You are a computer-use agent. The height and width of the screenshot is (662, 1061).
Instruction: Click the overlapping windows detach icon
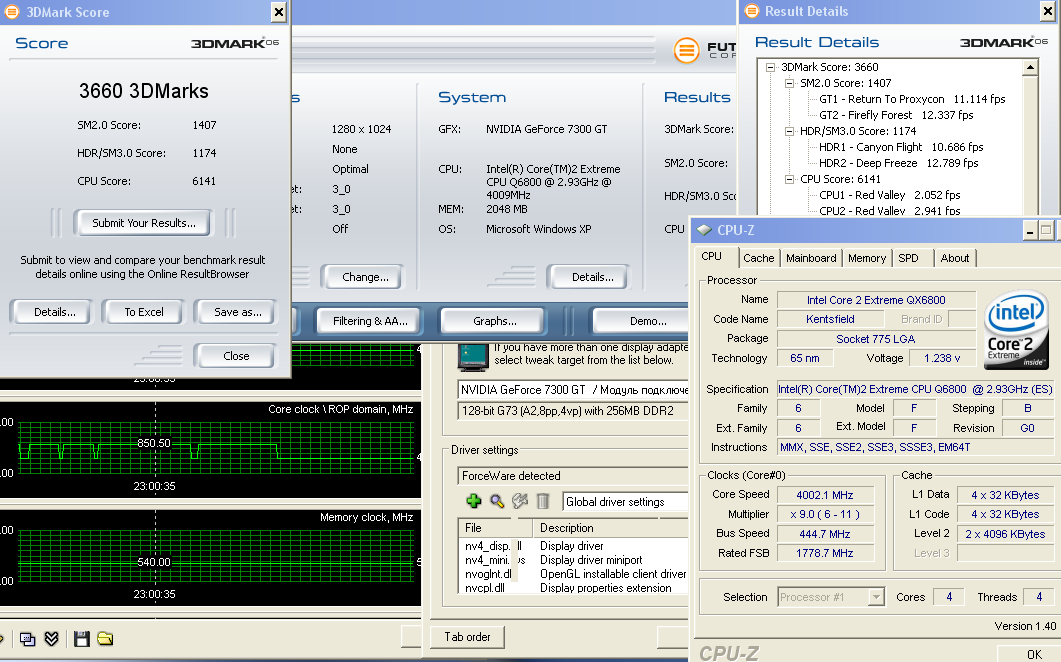click(28, 638)
